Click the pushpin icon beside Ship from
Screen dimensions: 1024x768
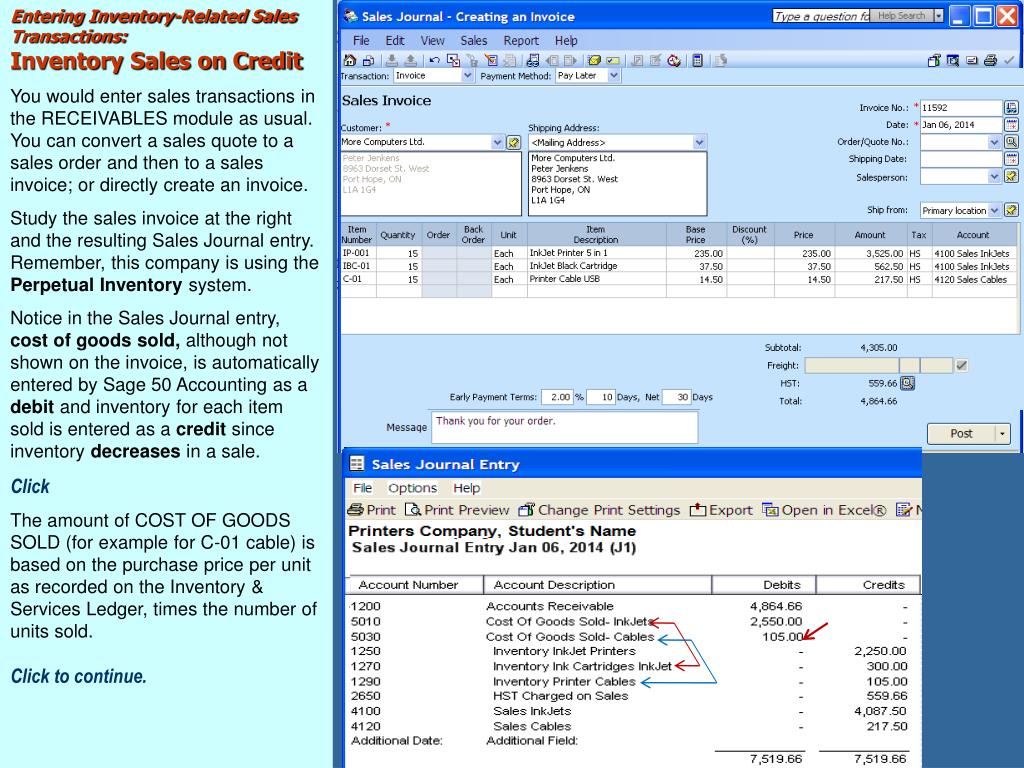[x=1011, y=210]
